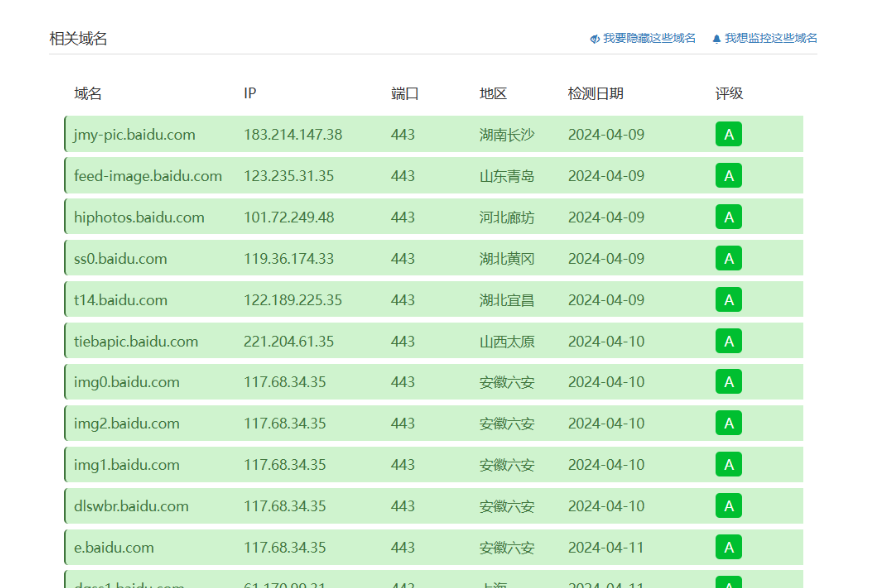875x588 pixels.
Task: Click port 443 in ss0.baidu.com row
Action: point(403,258)
